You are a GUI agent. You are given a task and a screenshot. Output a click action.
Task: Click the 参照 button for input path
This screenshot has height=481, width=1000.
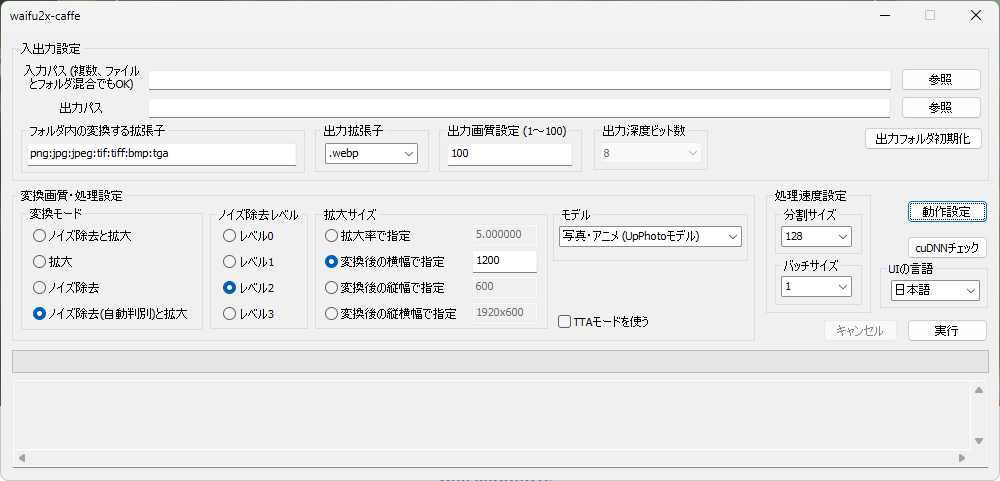940,80
